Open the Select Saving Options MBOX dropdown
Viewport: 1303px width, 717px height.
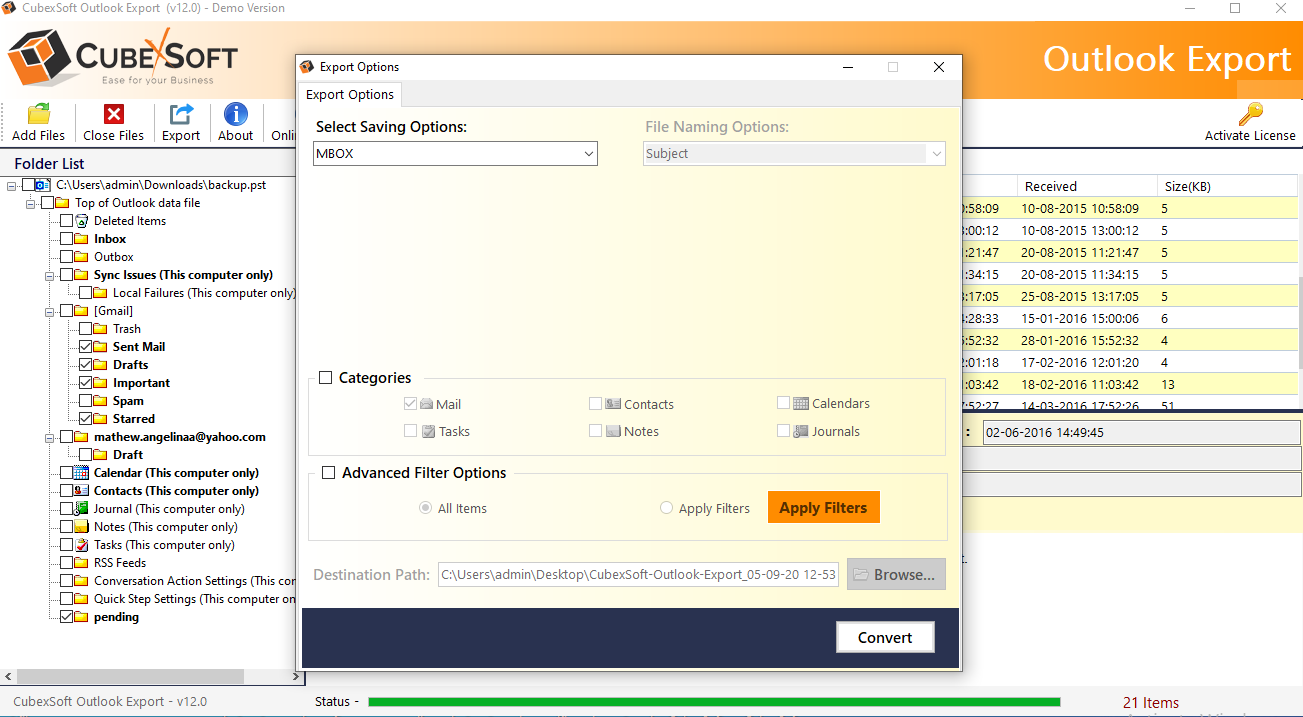click(x=455, y=154)
